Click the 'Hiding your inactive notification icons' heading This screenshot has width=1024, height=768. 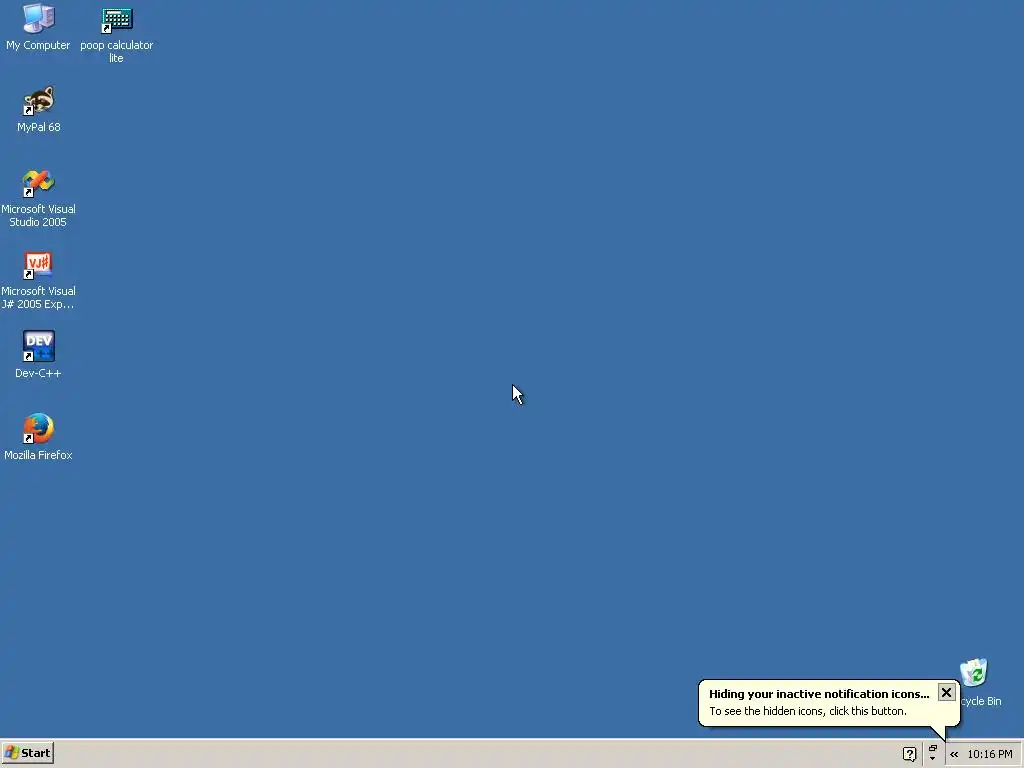click(819, 694)
